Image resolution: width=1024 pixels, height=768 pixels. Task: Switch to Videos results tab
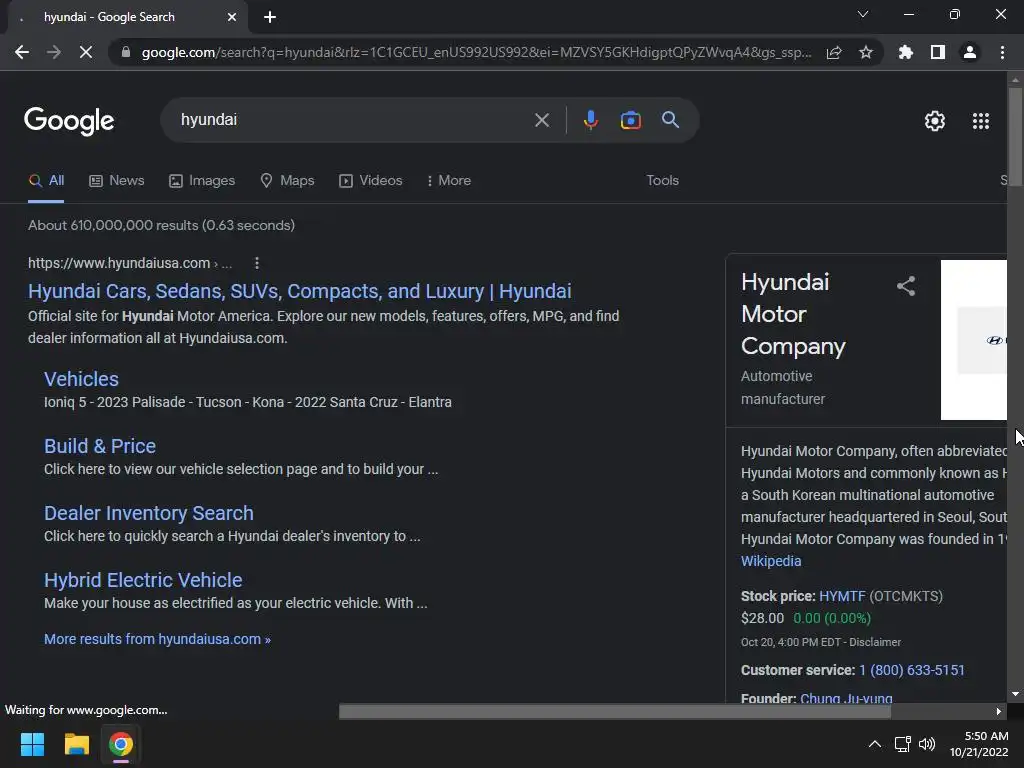pyautogui.click(x=370, y=181)
